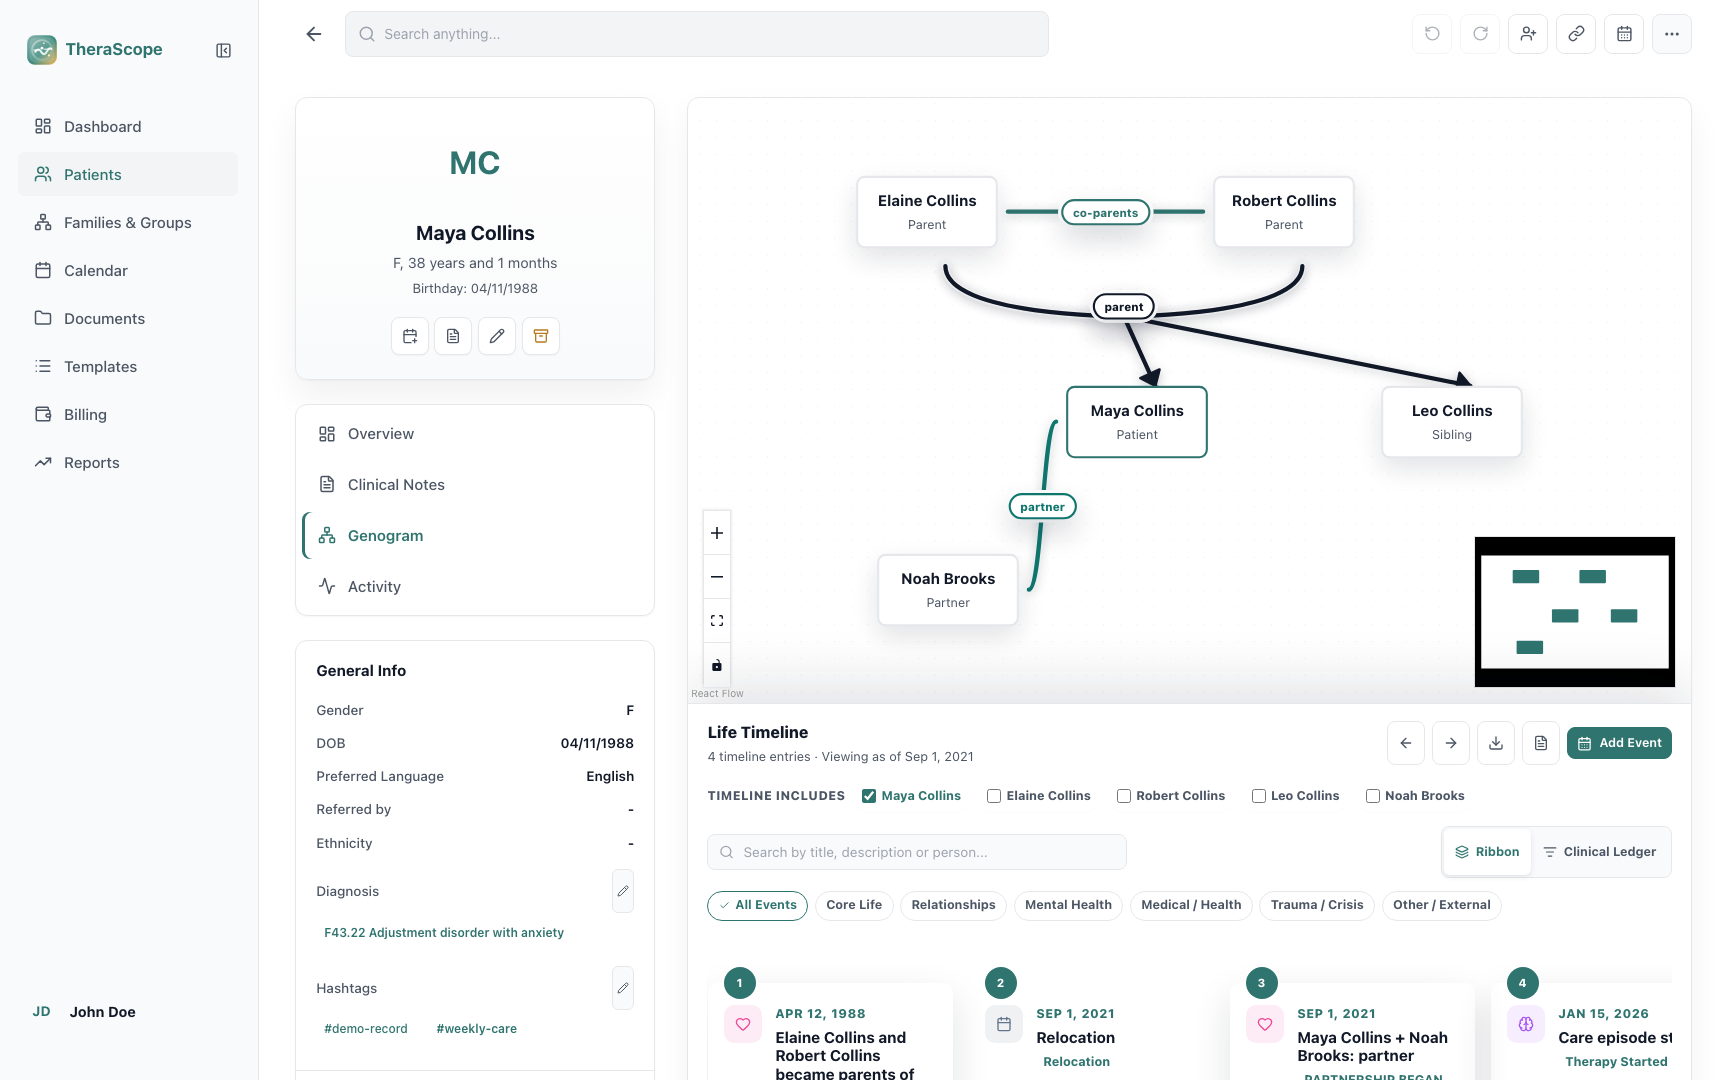This screenshot has height=1080, width=1728.
Task: Click the fit view icon on genogram
Action: pos(717,621)
